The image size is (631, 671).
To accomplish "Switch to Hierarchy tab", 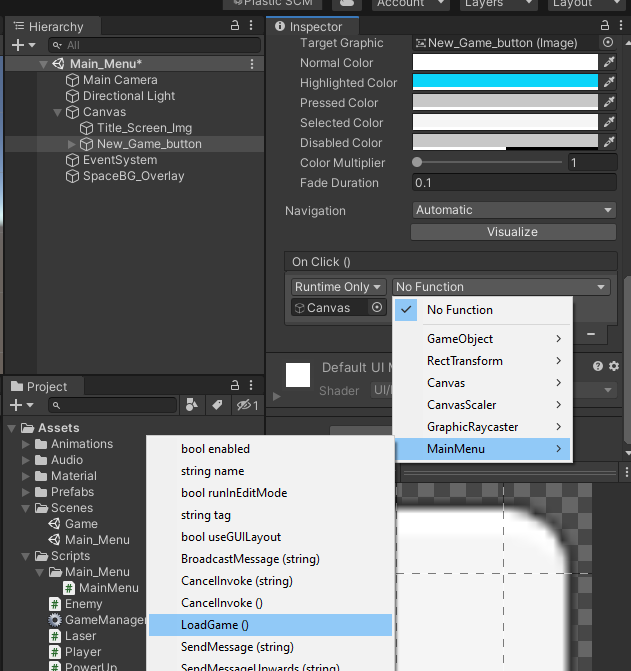I will 53,27.
